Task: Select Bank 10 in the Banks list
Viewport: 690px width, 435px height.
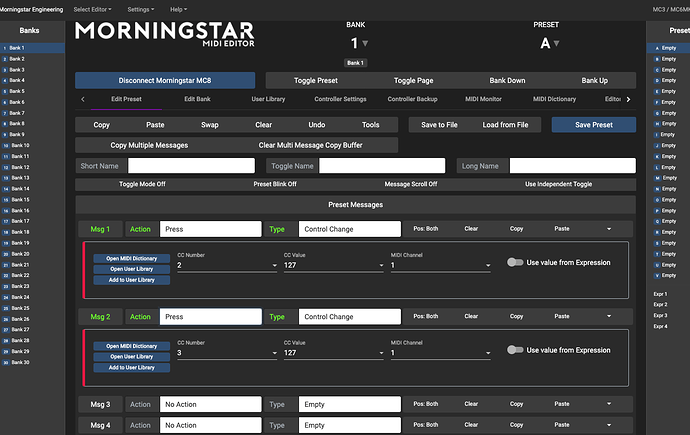Action: click(x=22, y=145)
